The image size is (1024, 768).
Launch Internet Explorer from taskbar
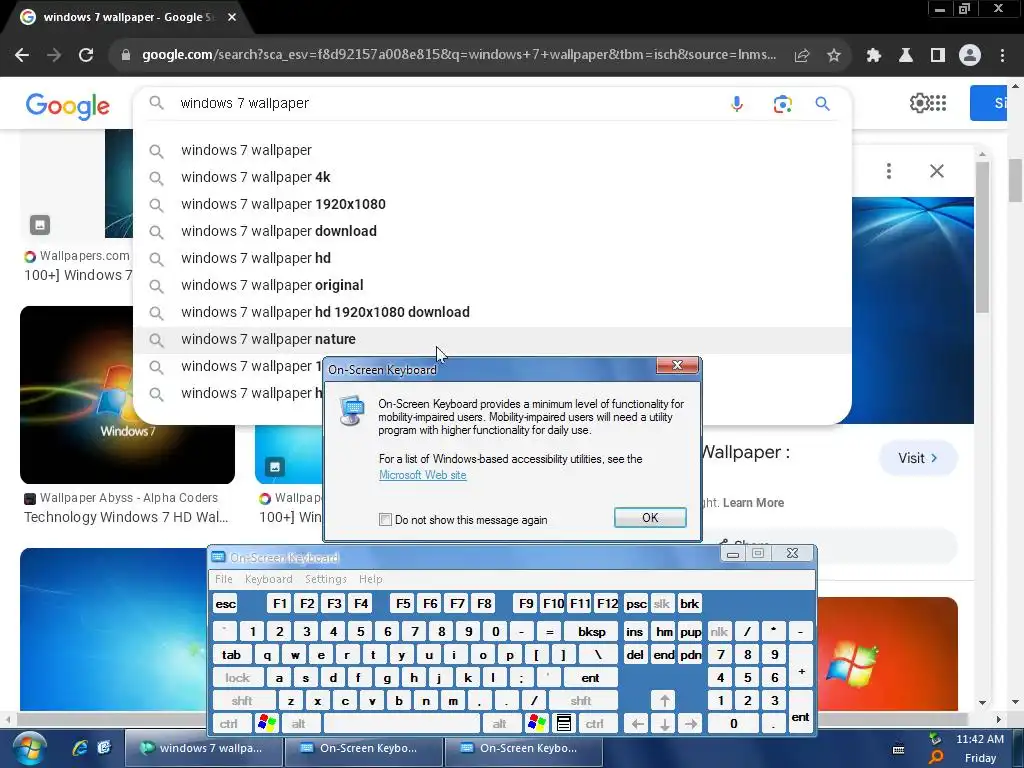pos(80,748)
